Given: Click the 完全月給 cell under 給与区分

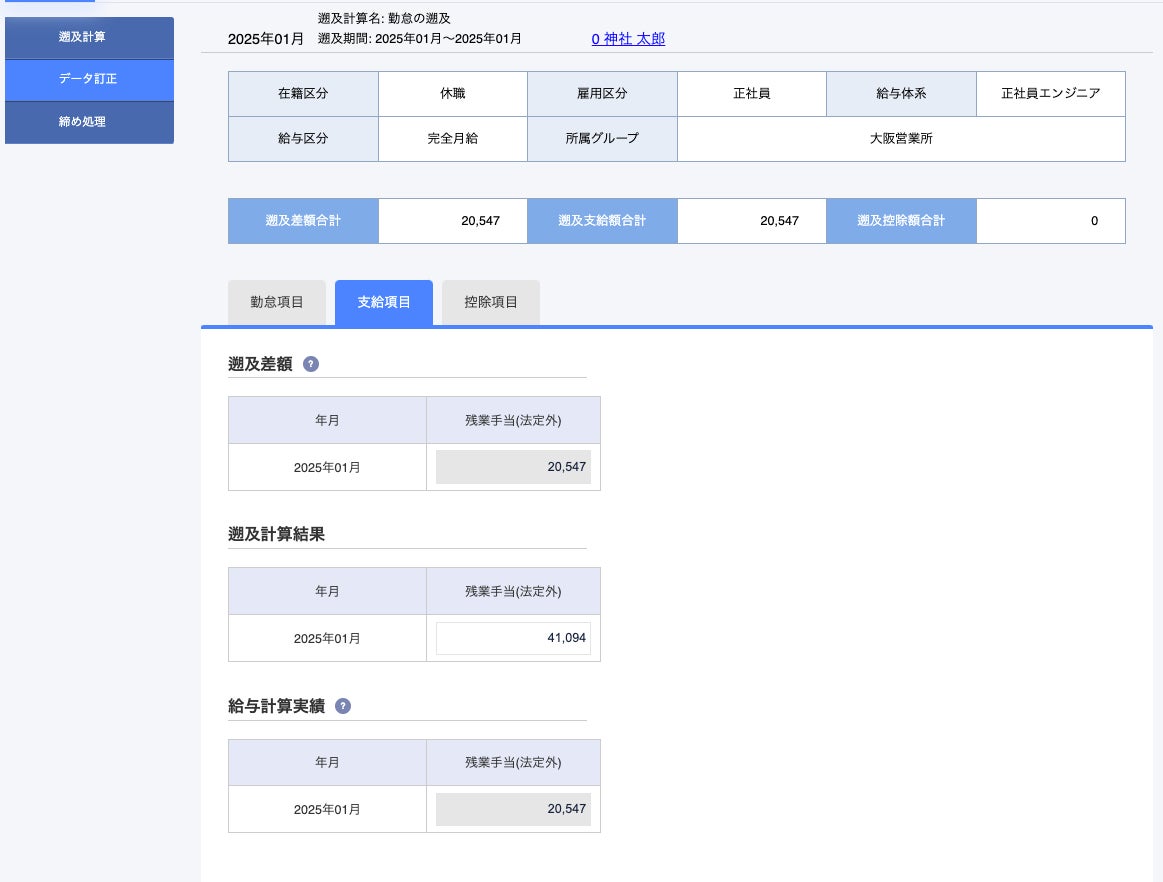Looking at the screenshot, I should click(x=452, y=139).
